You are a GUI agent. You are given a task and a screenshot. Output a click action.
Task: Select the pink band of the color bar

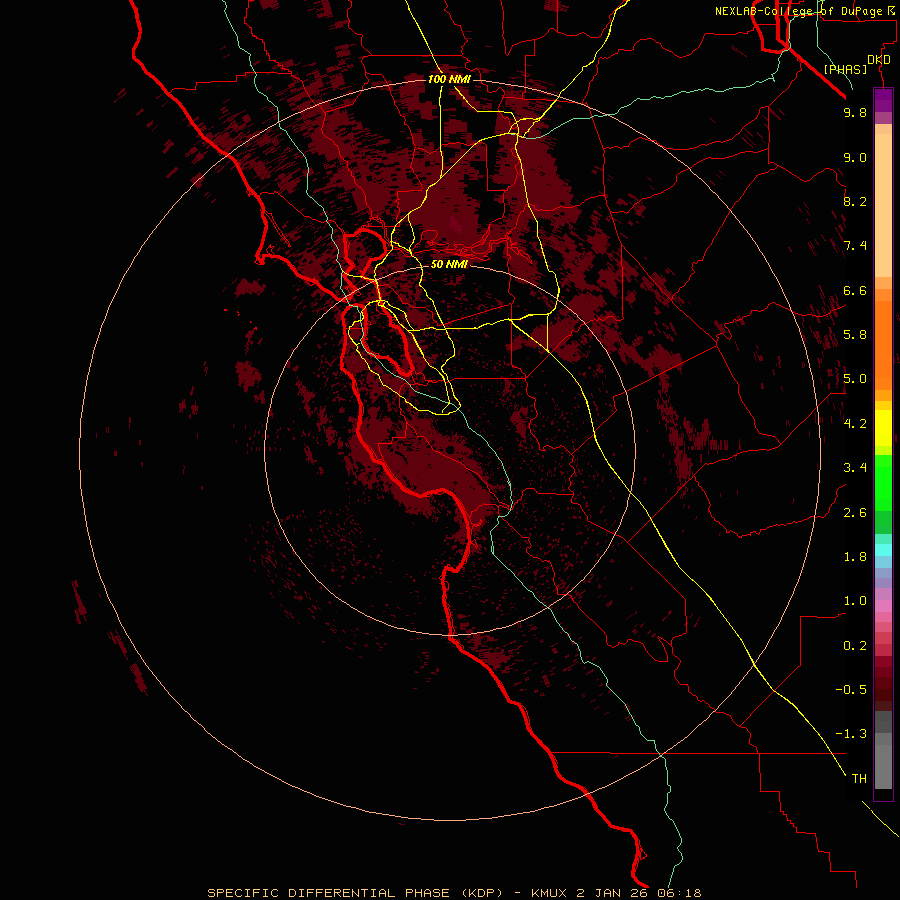[x=883, y=606]
